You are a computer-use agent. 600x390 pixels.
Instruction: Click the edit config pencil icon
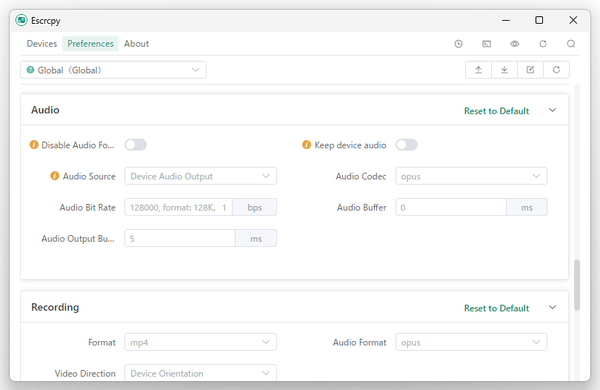(x=530, y=70)
